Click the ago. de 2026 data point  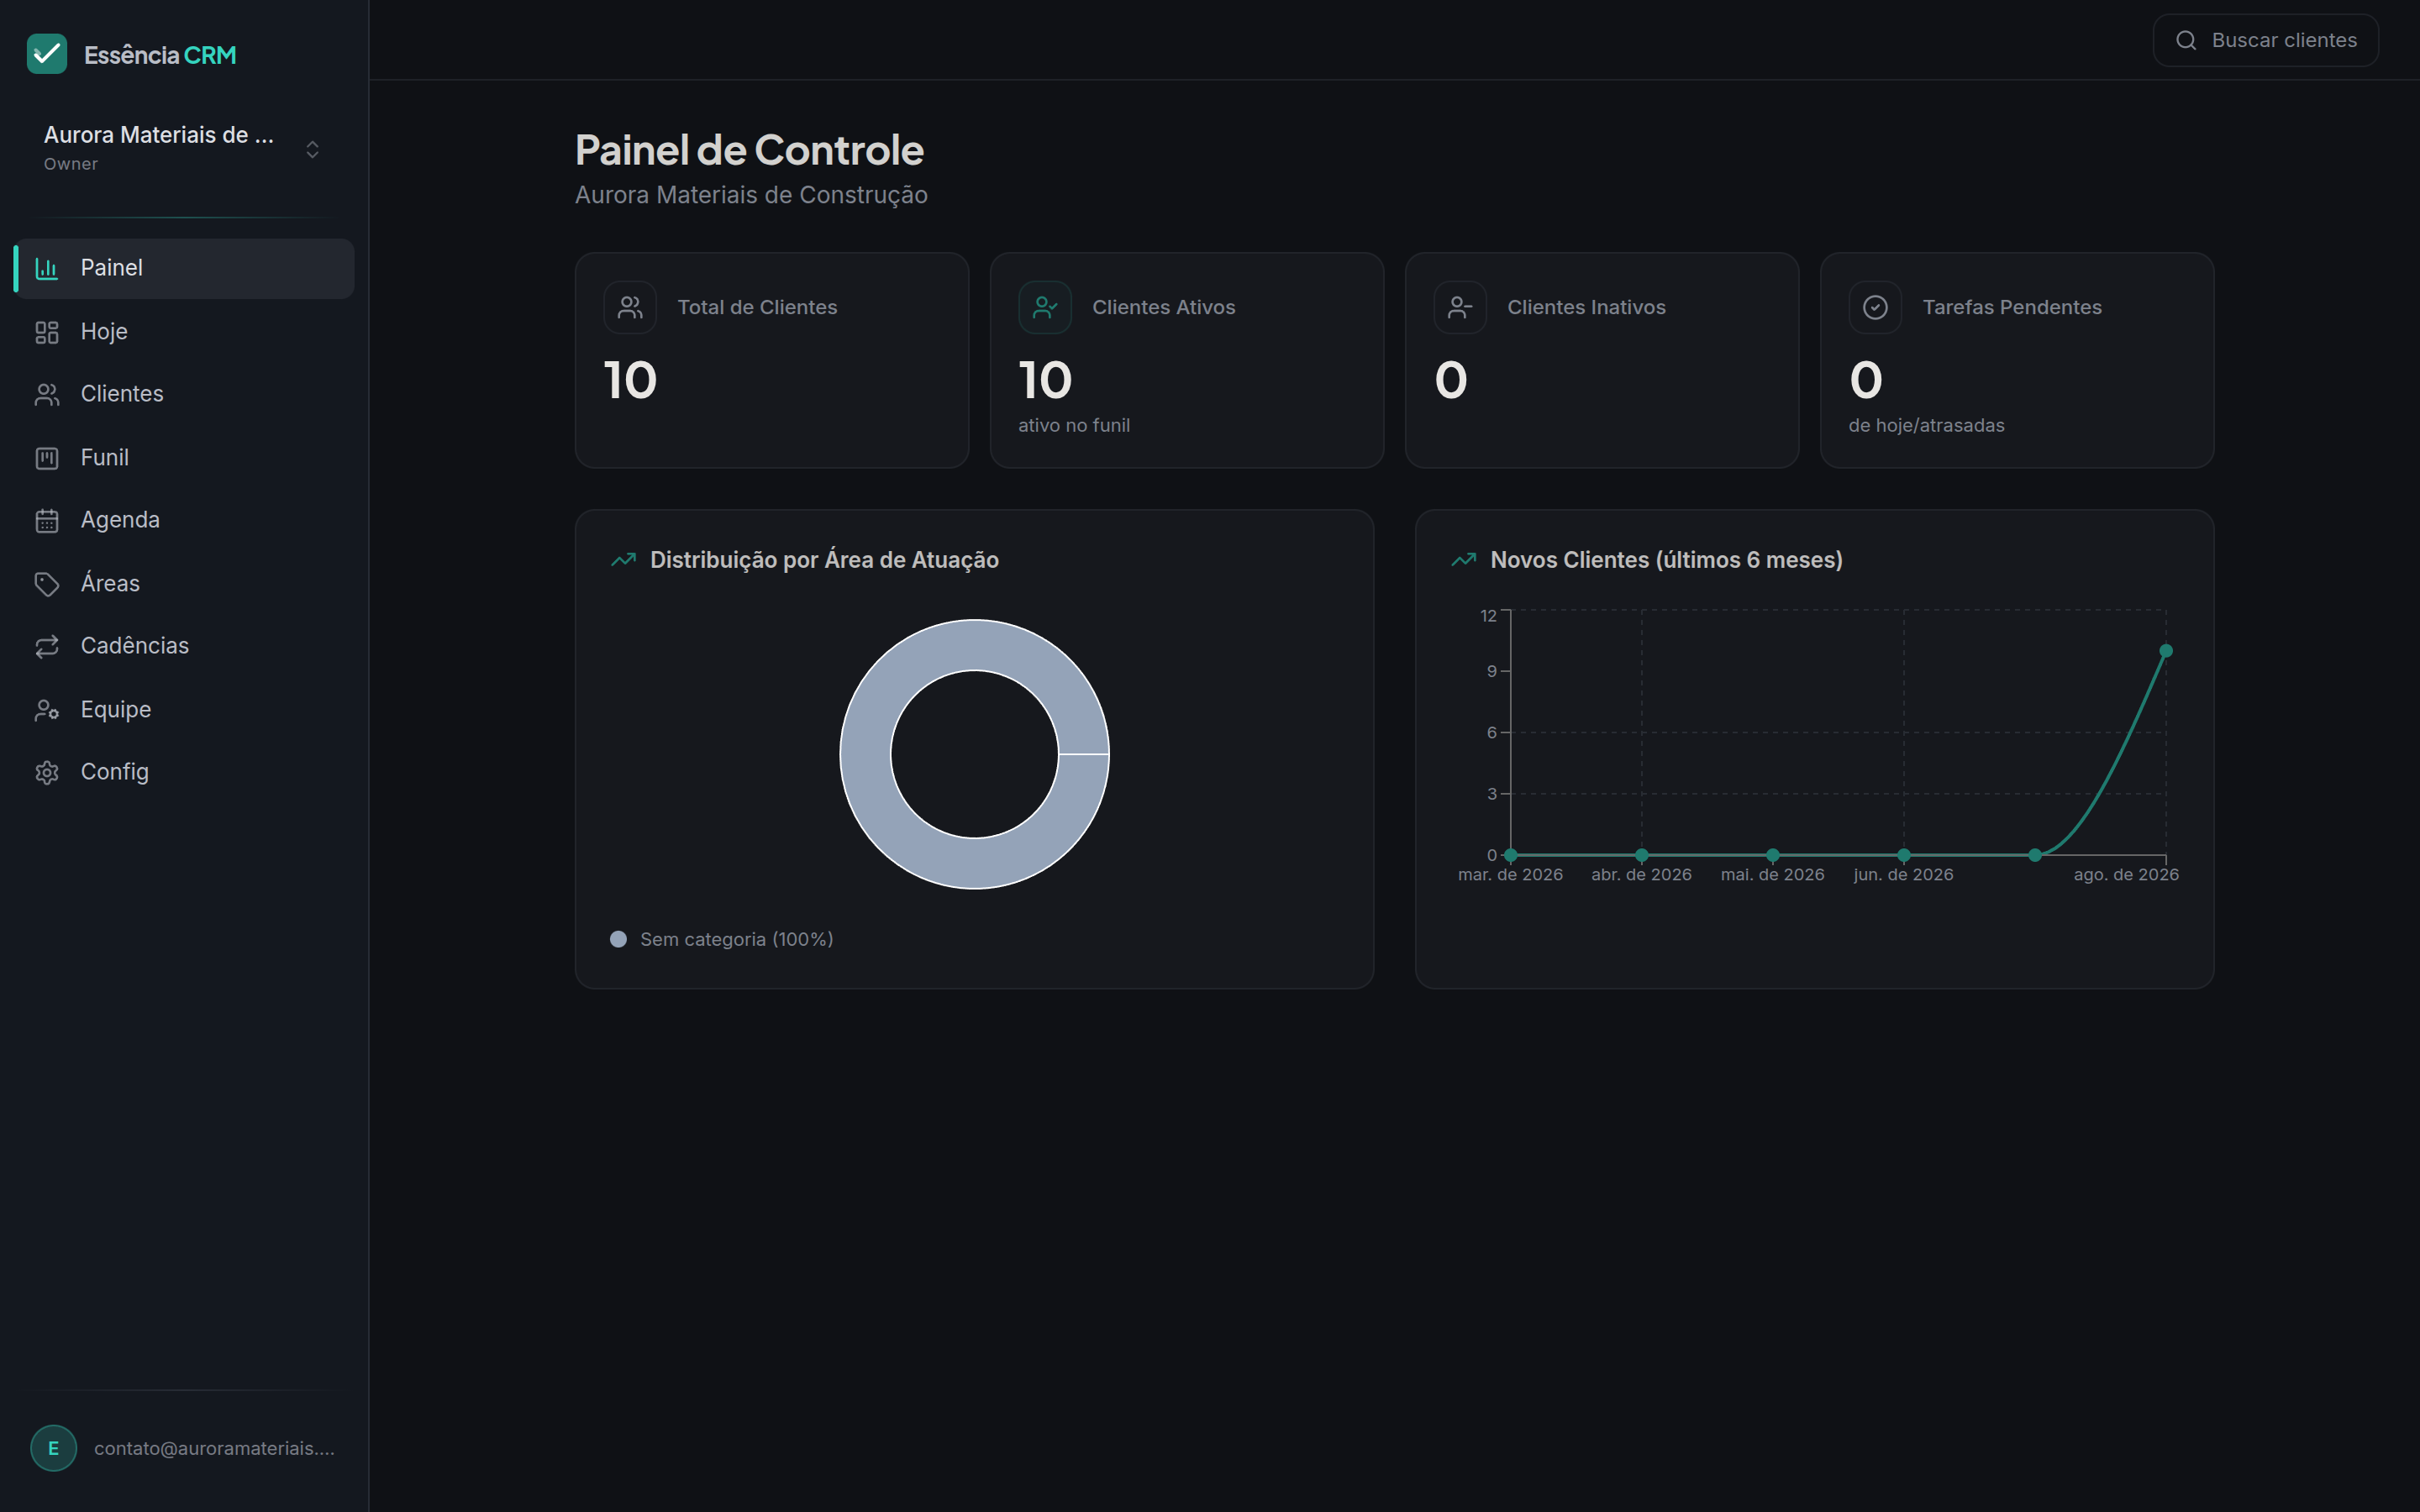pos(2166,651)
